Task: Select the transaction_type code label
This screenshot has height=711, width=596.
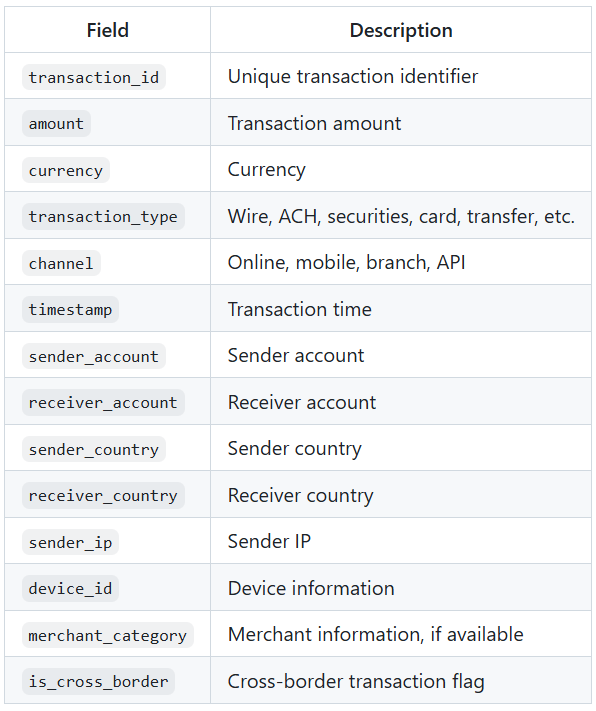Action: 103,216
